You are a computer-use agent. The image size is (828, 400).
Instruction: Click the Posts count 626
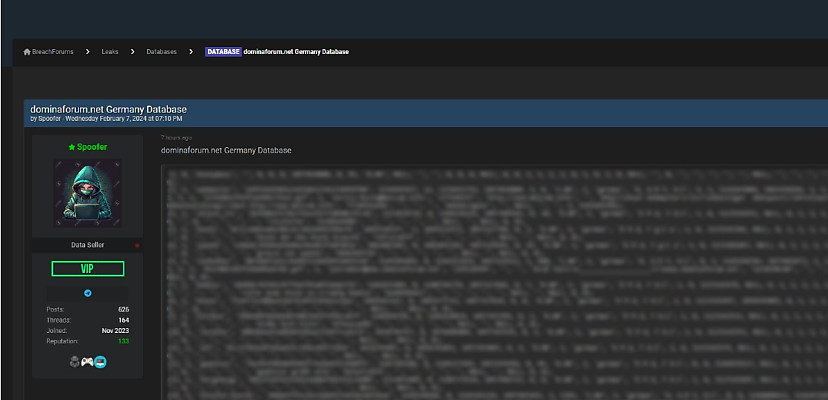(124, 310)
